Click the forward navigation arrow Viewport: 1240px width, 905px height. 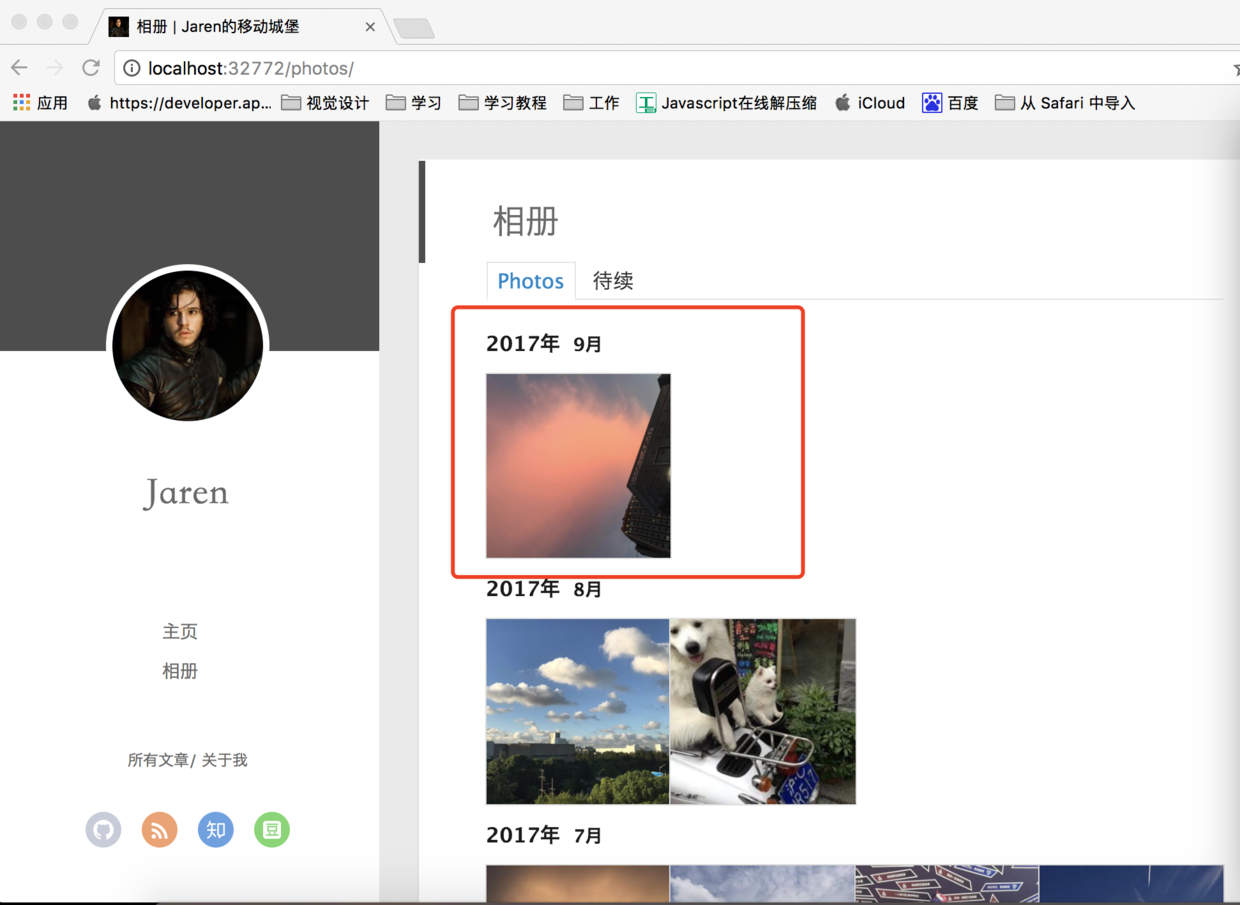[x=54, y=68]
